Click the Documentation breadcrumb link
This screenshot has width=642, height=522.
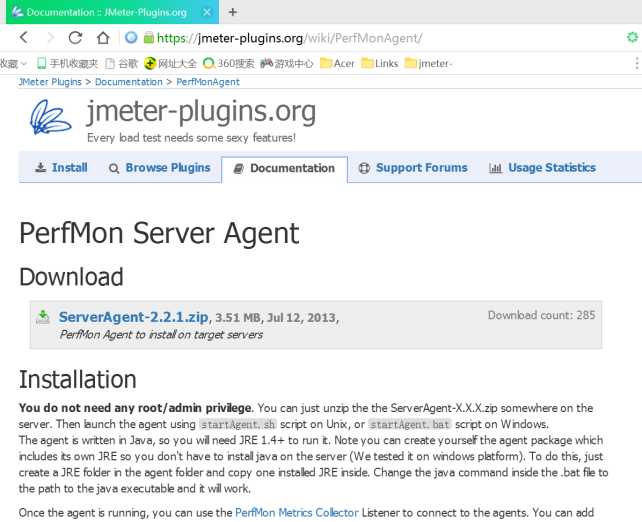129,82
